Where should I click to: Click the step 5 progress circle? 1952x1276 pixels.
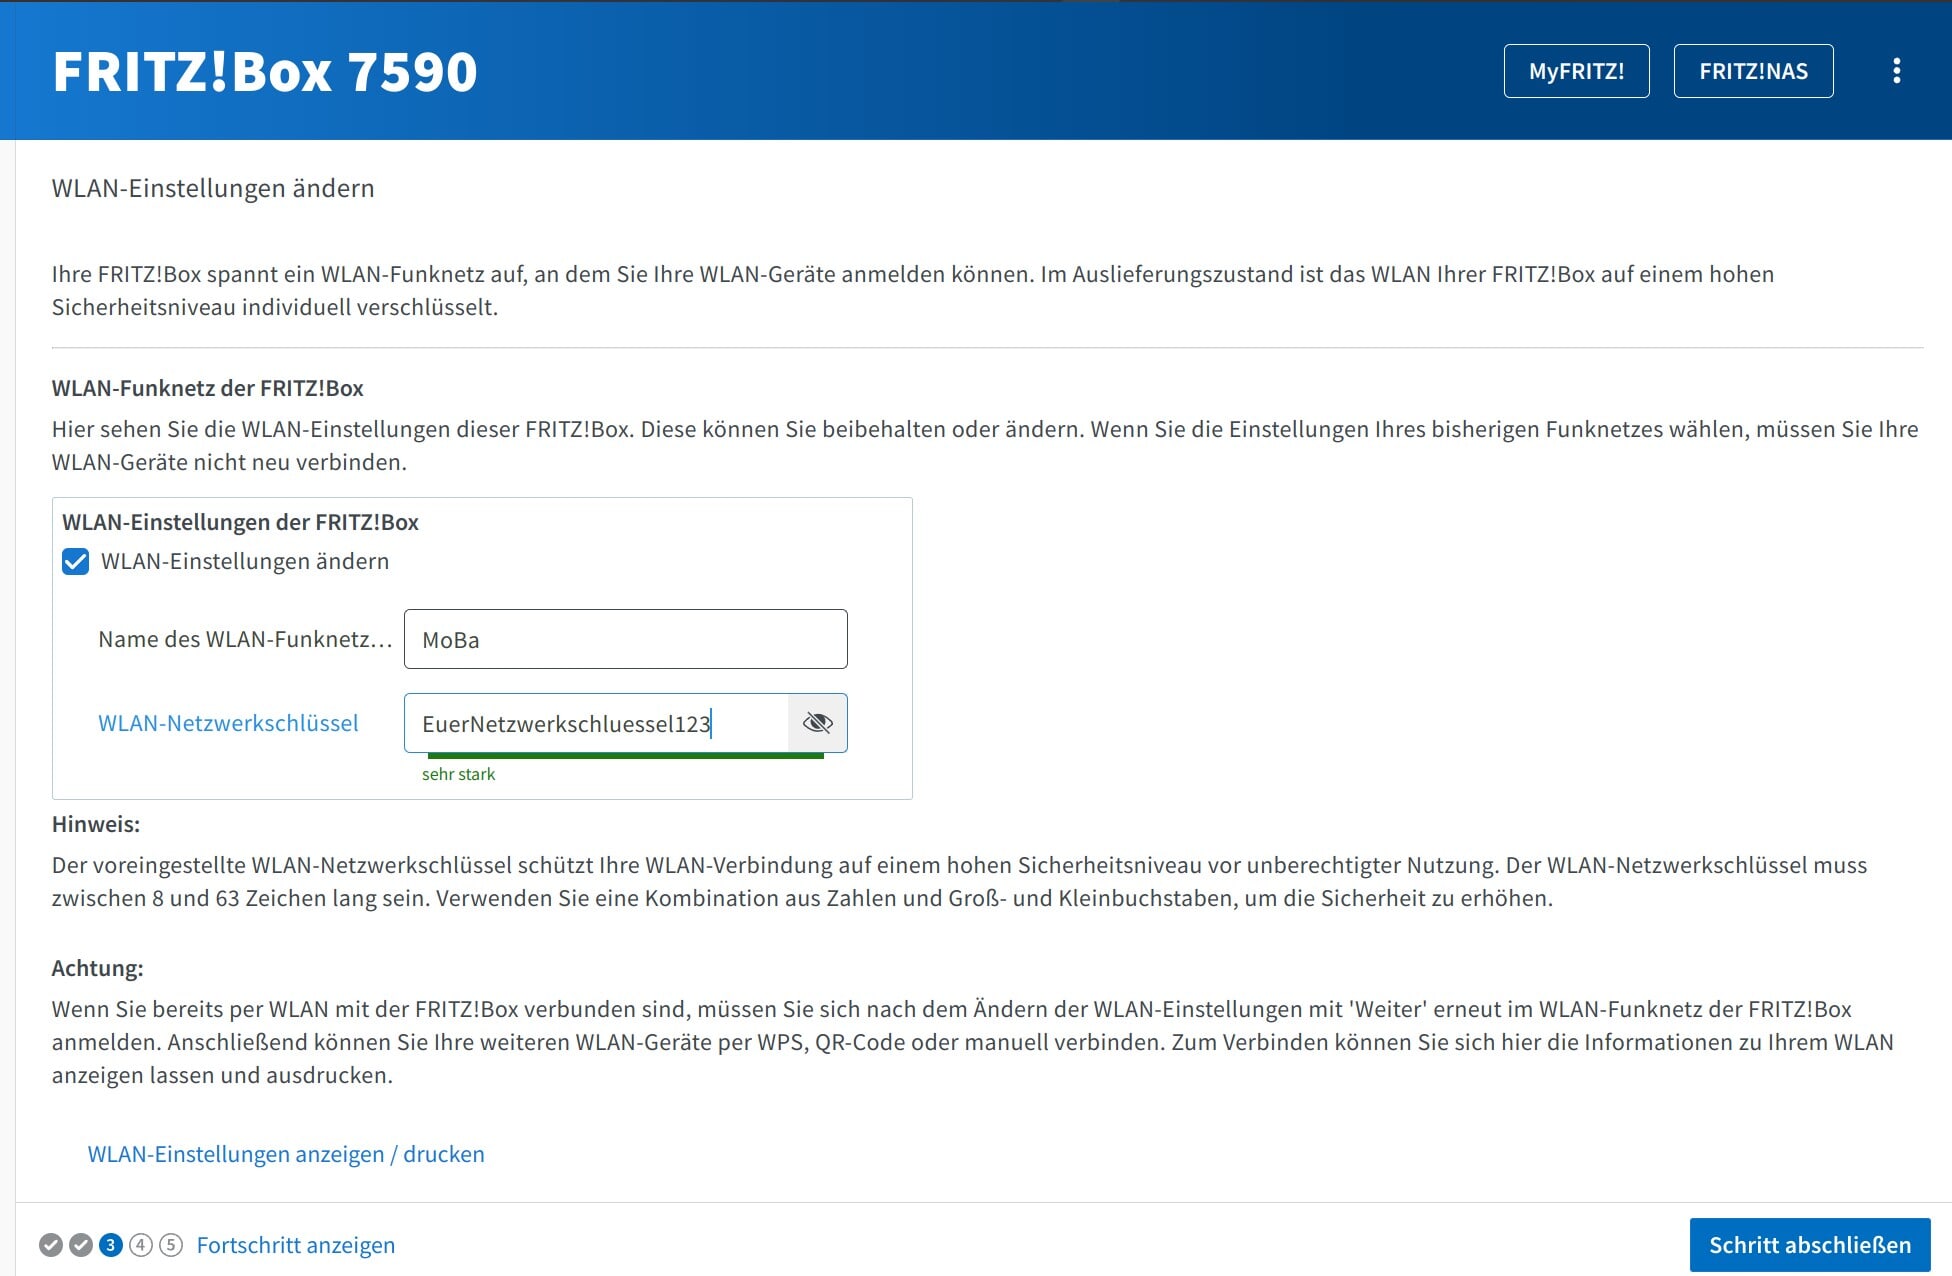click(x=171, y=1245)
